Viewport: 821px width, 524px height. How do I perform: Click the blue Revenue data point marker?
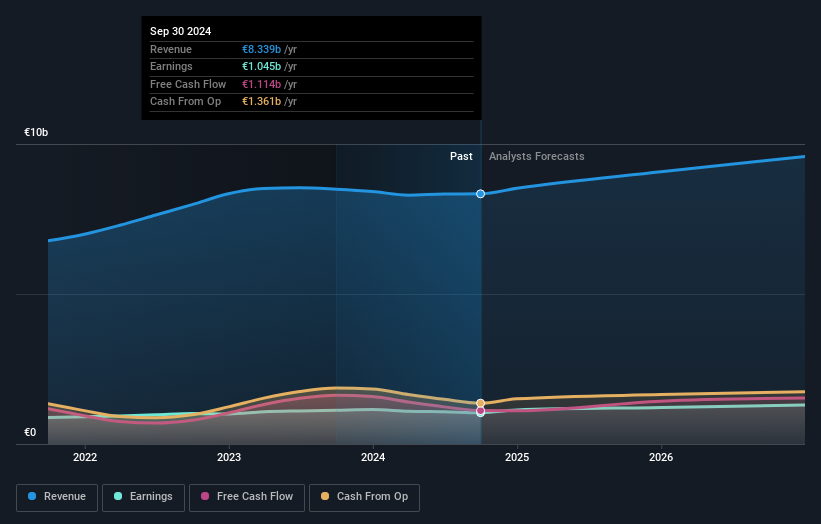click(480, 194)
